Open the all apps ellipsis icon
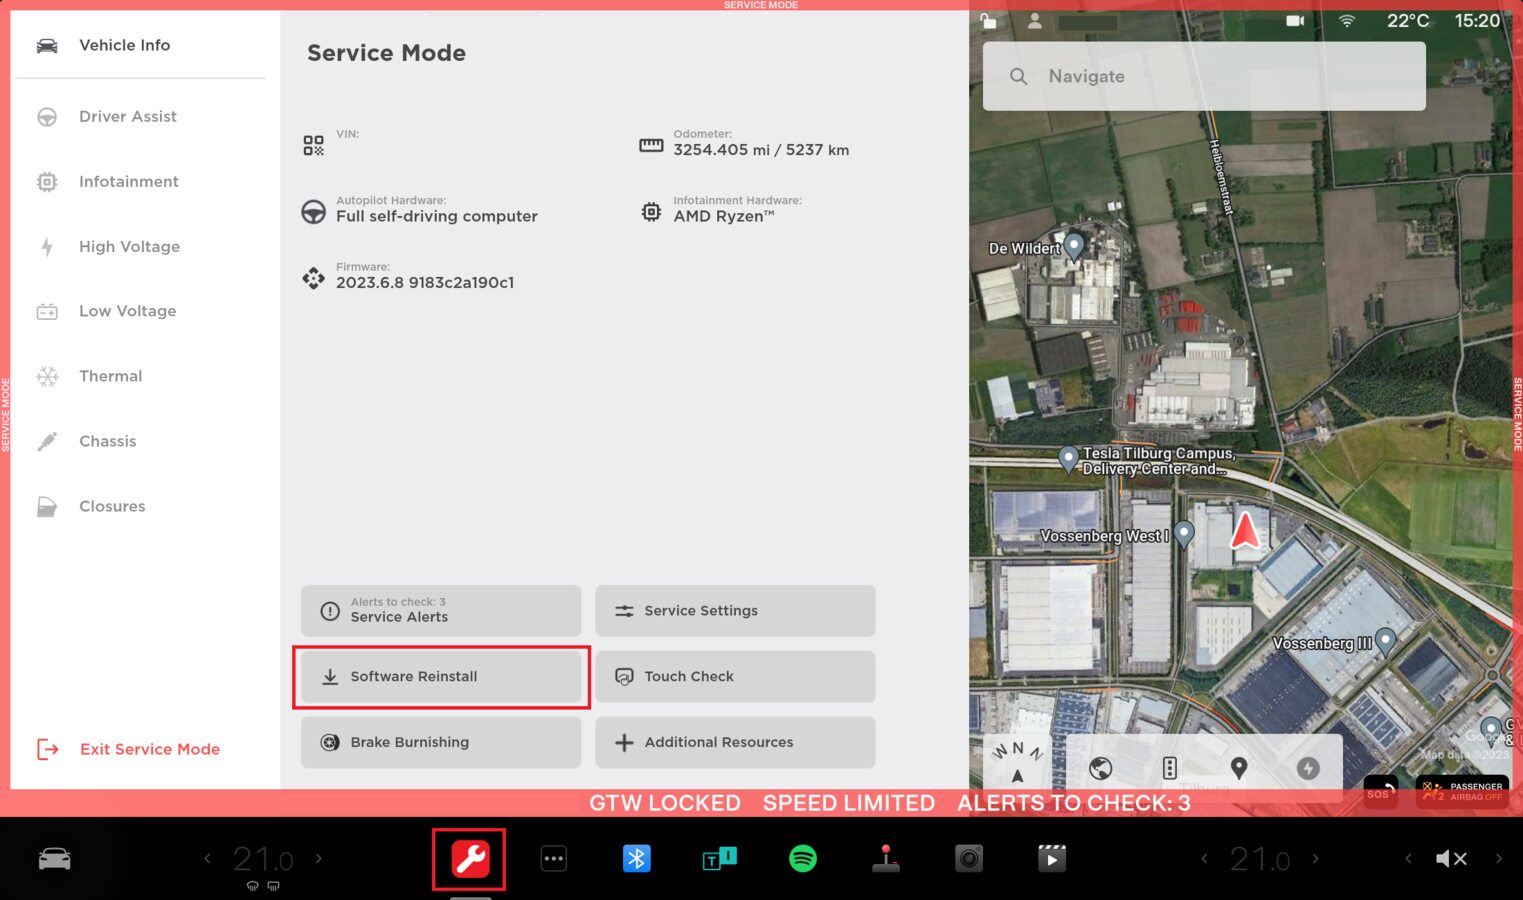1523x900 pixels. click(x=553, y=859)
